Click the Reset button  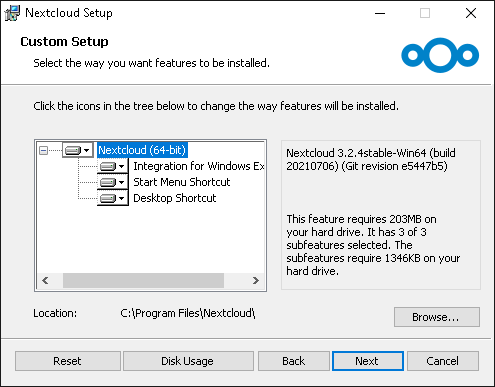coord(68,361)
